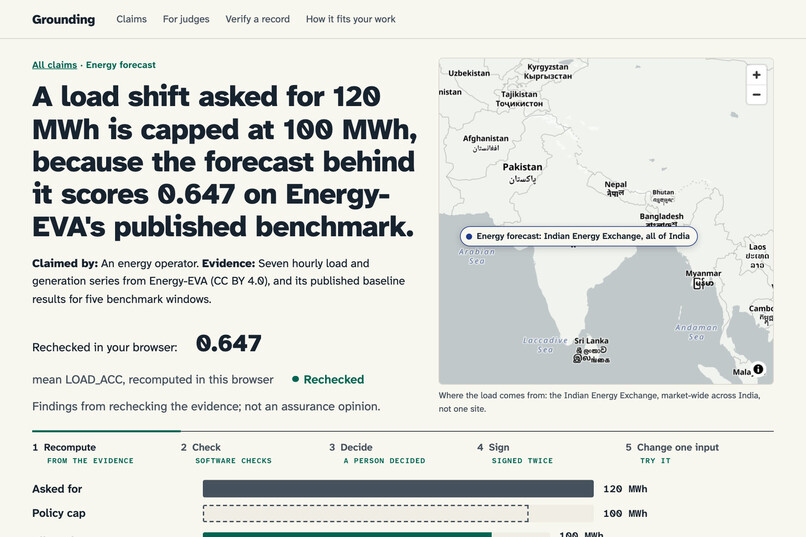This screenshot has width=806, height=537.
Task: Zoom out on the map
Action: click(756, 95)
